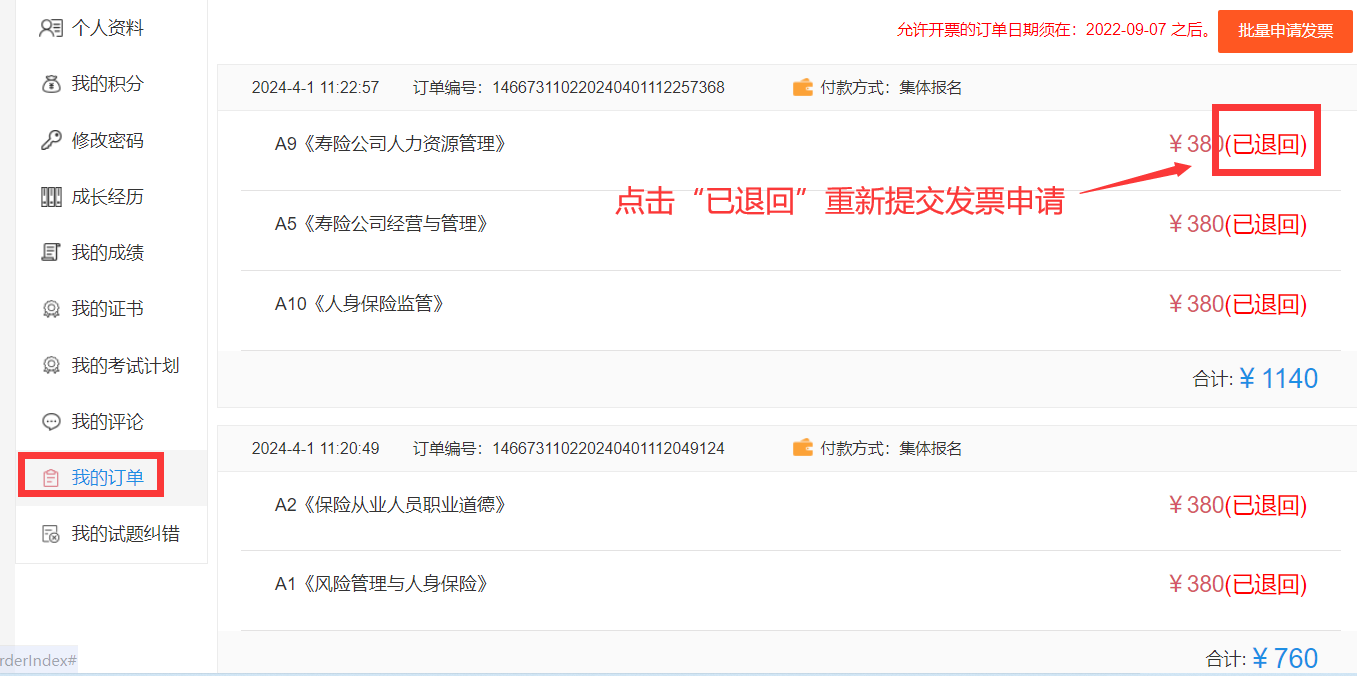This screenshot has height=676, width=1357.
Task: Select the 我的积分 points icon
Action: (51, 84)
